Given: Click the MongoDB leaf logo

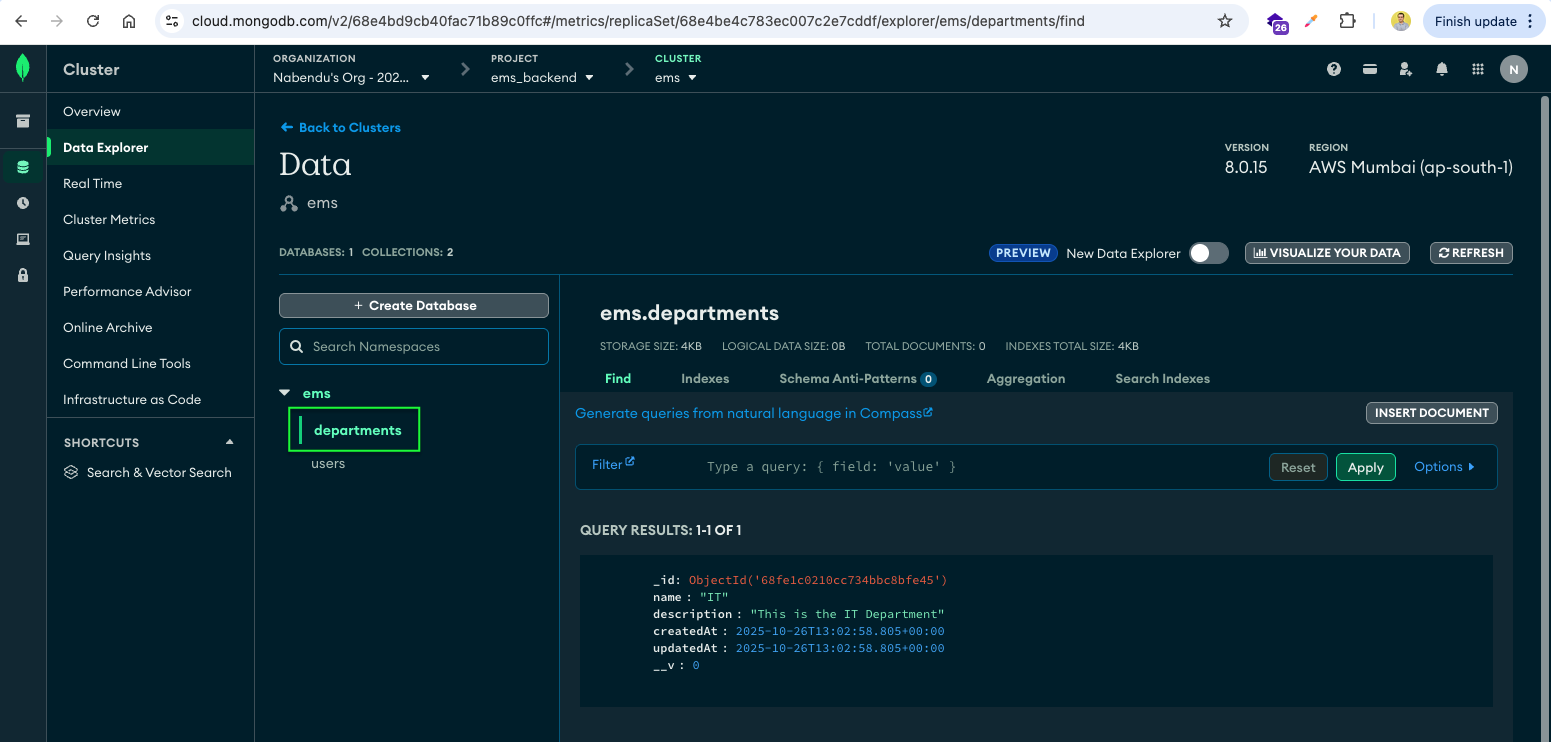Looking at the screenshot, I should 22,69.
